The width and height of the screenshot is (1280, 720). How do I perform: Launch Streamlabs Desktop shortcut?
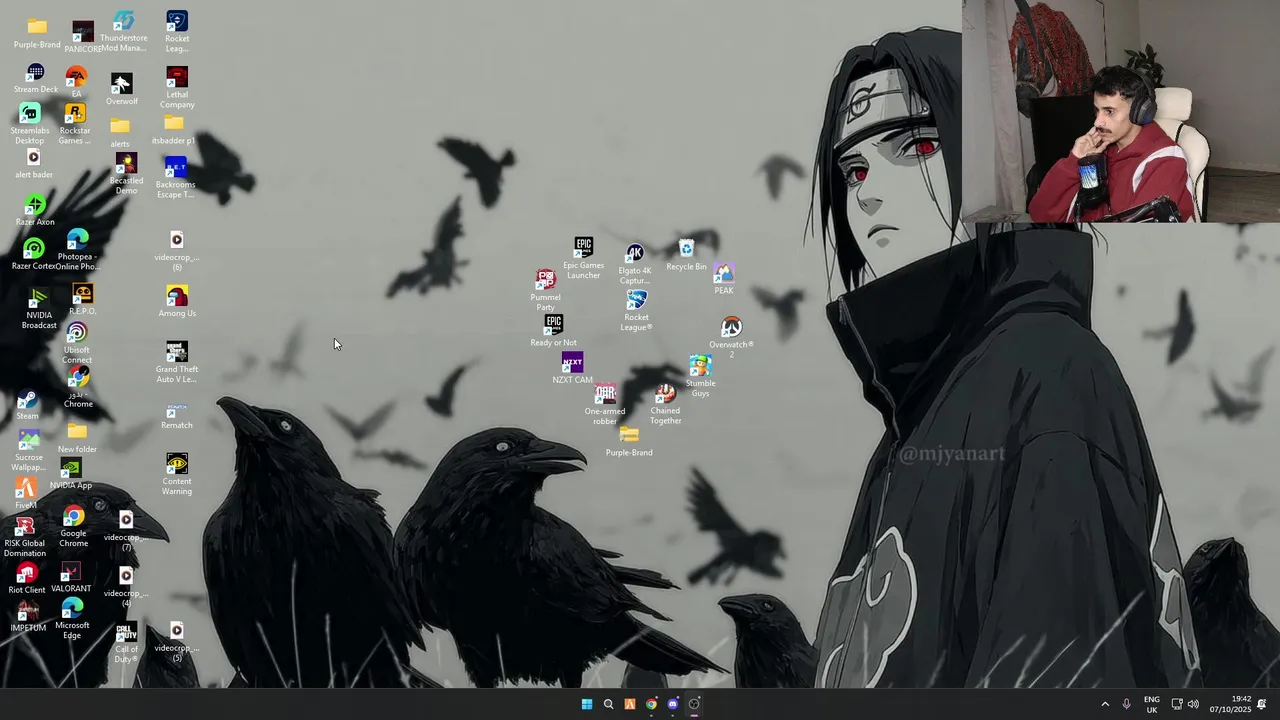[x=30, y=124]
